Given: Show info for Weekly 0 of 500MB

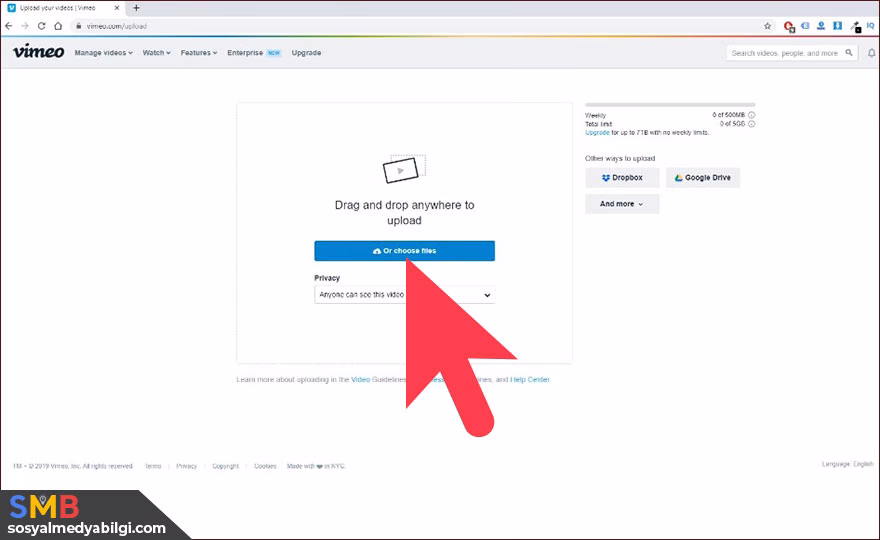Looking at the screenshot, I should 751,115.
